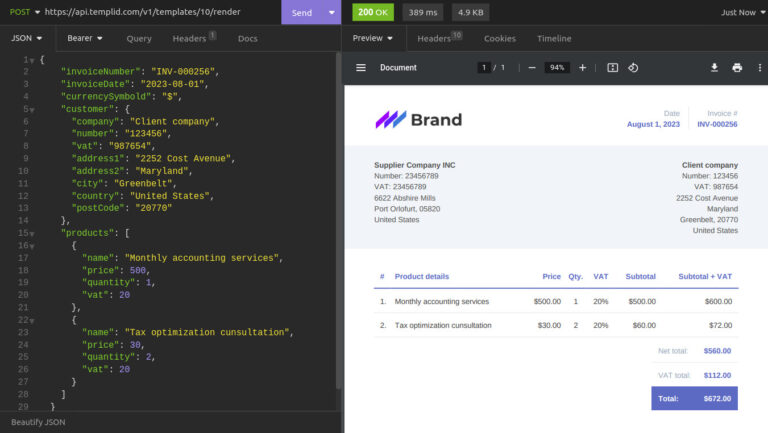Viewport: 768px width, 433px height.
Task: Expand the JSON body type dropdown
Action: 27,39
